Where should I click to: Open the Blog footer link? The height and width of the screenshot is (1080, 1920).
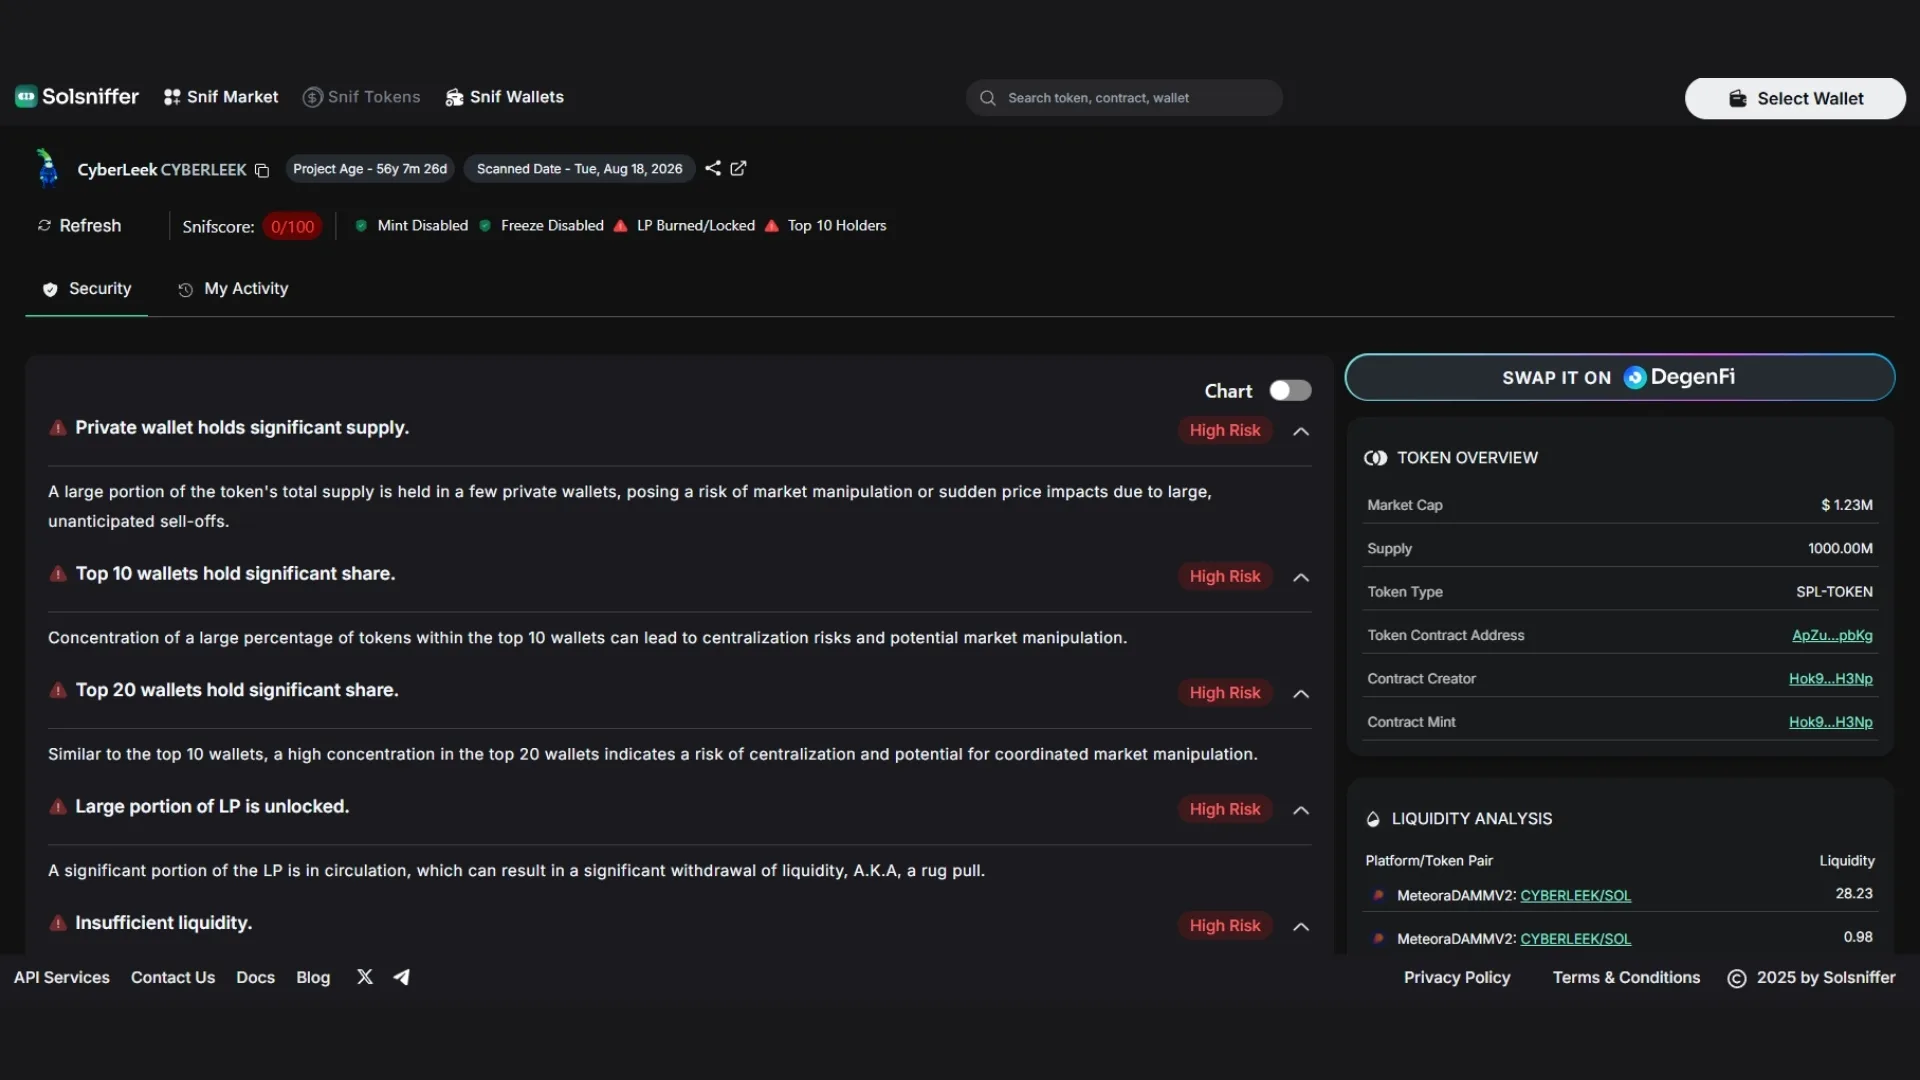[x=313, y=977]
